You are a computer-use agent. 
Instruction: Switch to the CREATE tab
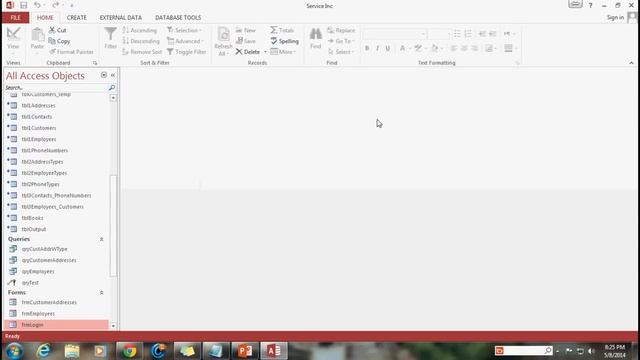click(x=77, y=18)
